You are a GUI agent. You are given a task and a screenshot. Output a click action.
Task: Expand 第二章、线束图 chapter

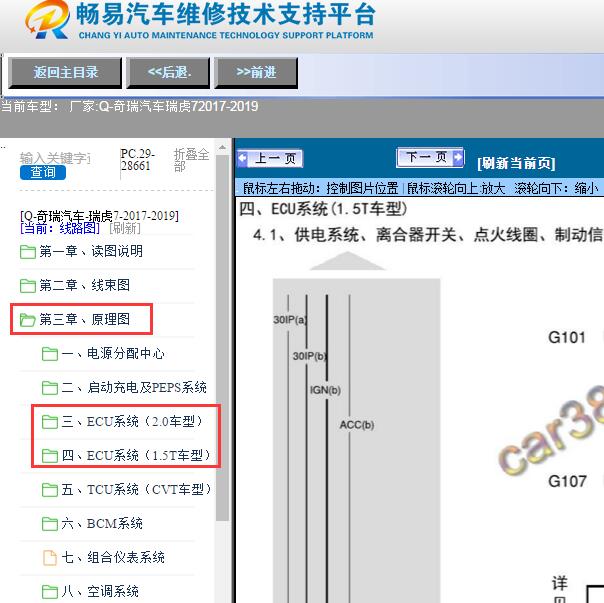(84, 286)
